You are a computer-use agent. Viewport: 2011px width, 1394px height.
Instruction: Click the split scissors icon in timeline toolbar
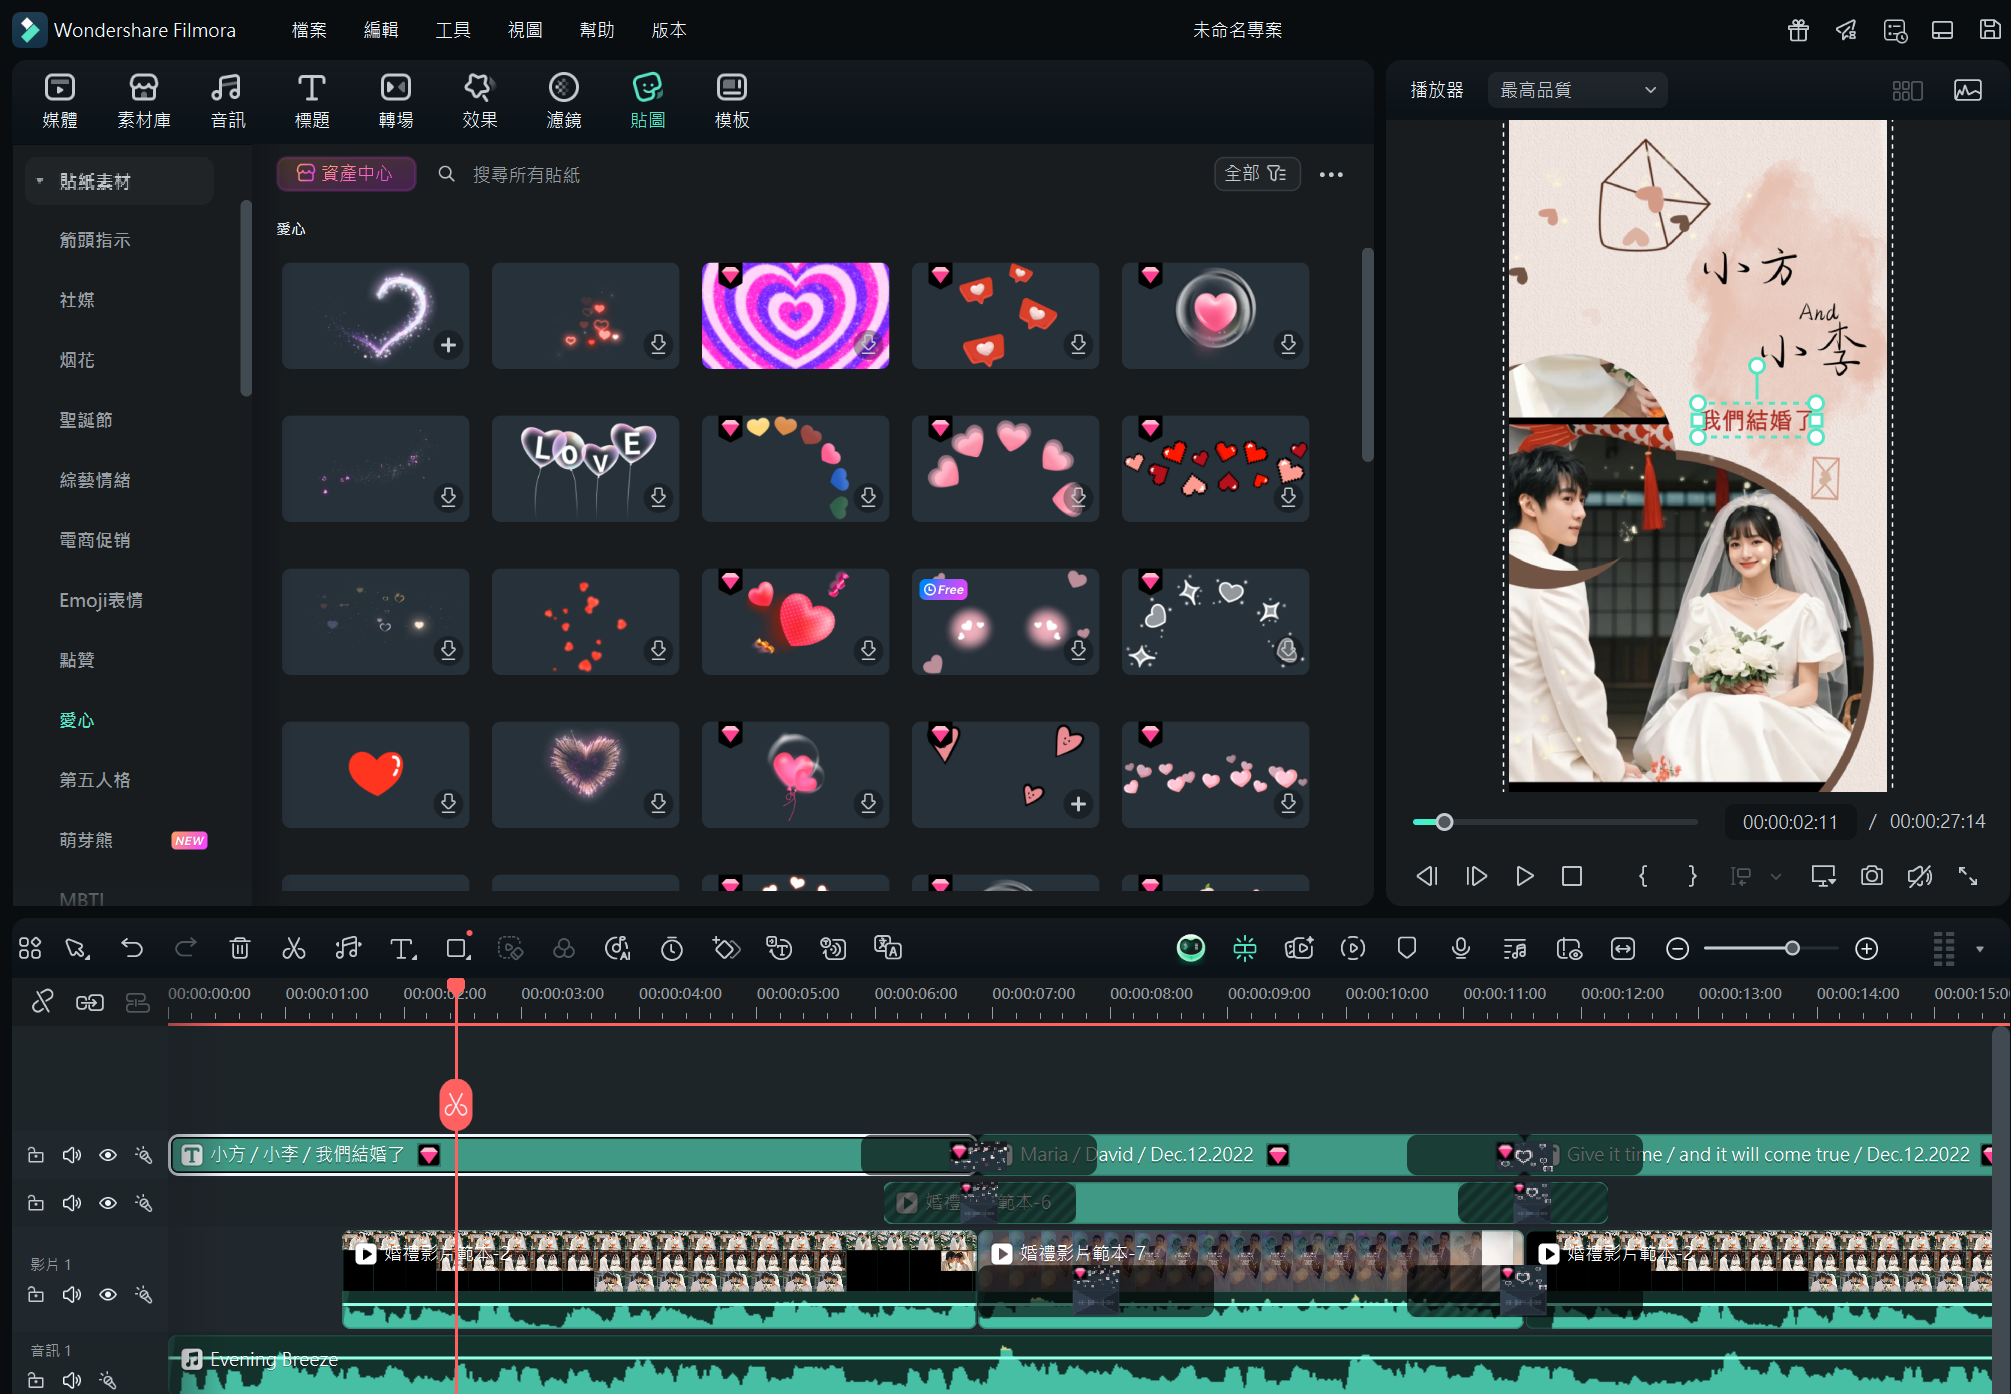pos(293,948)
